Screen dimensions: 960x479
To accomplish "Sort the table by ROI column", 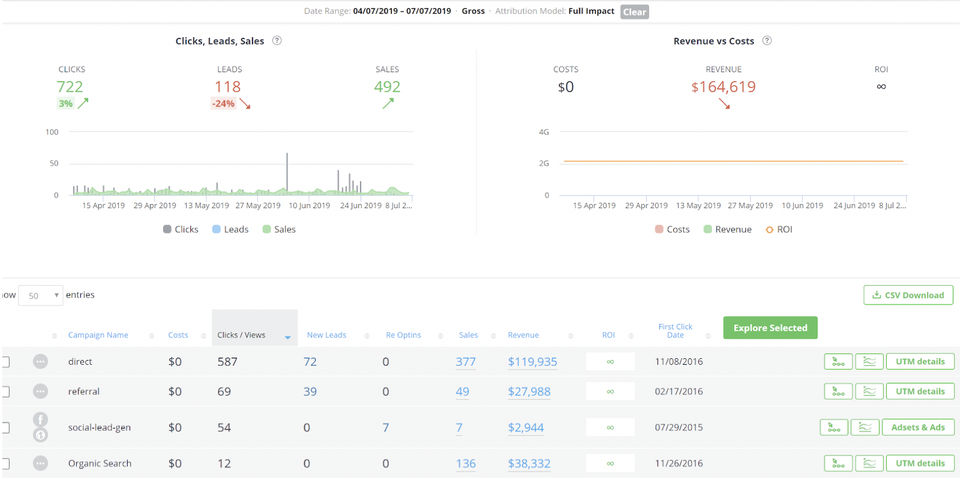I will (609, 335).
